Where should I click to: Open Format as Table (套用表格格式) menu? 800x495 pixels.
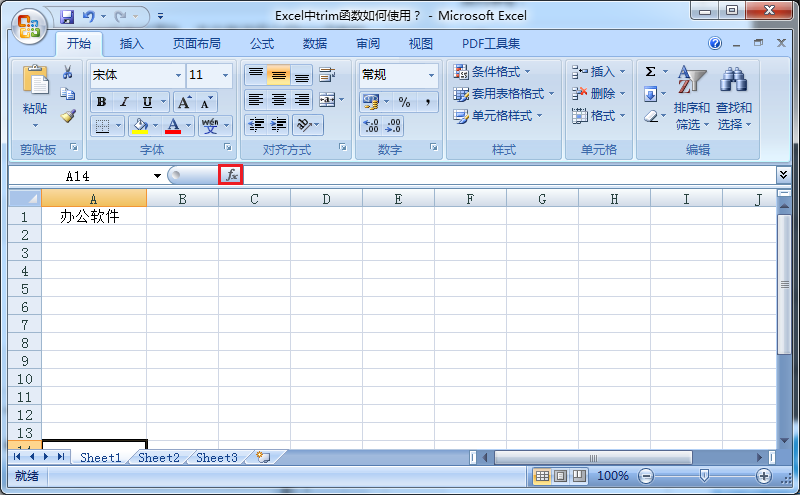[x=504, y=94]
